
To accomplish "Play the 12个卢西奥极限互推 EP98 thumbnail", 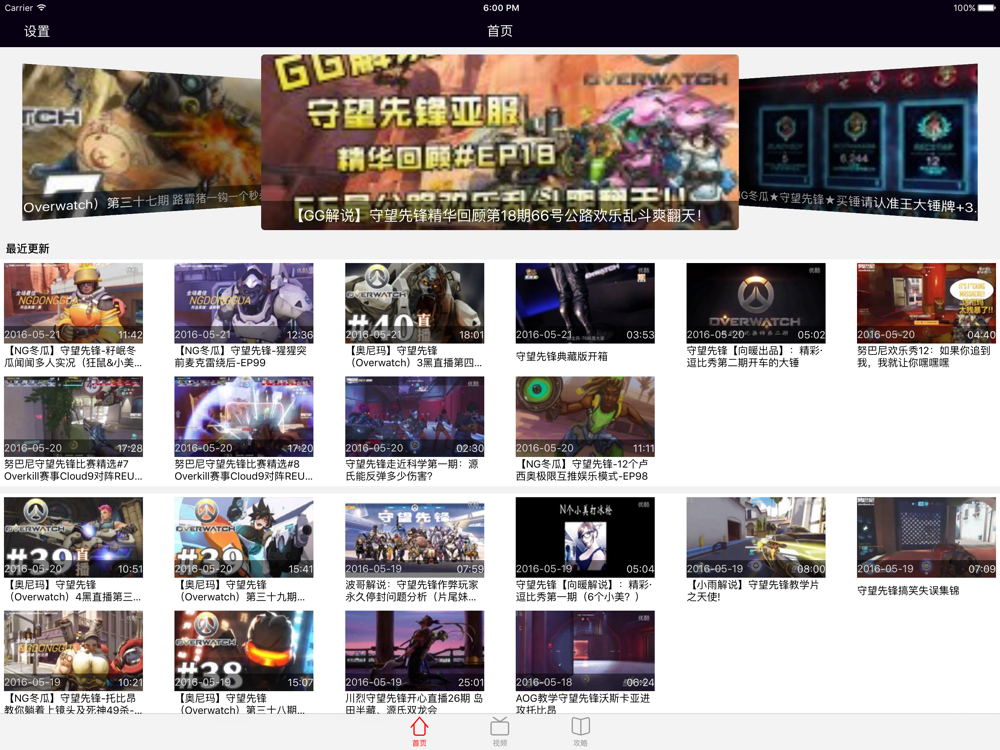I will (585, 416).
